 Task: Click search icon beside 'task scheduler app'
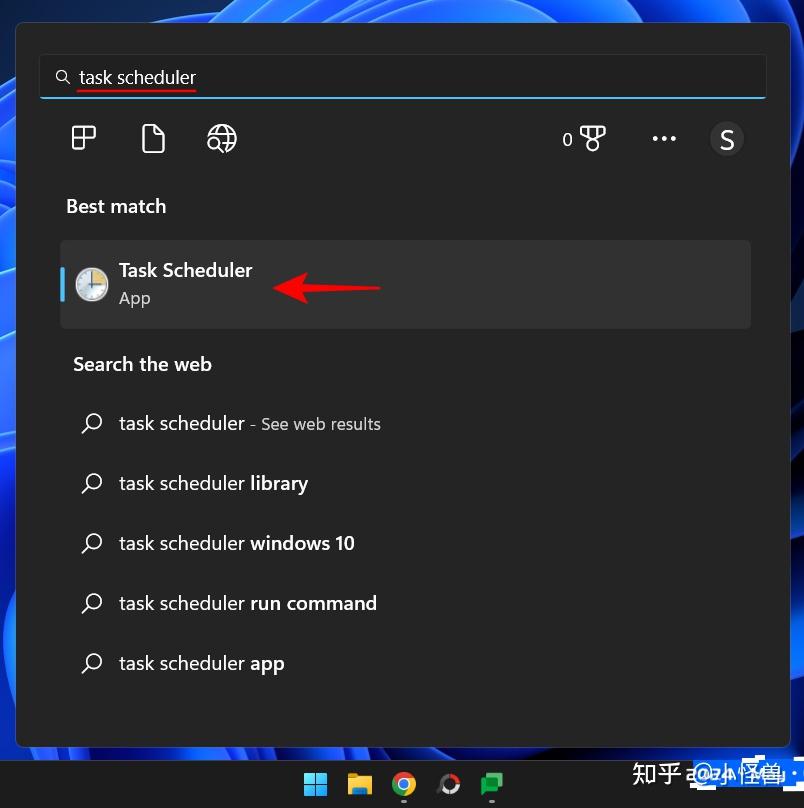tap(92, 663)
